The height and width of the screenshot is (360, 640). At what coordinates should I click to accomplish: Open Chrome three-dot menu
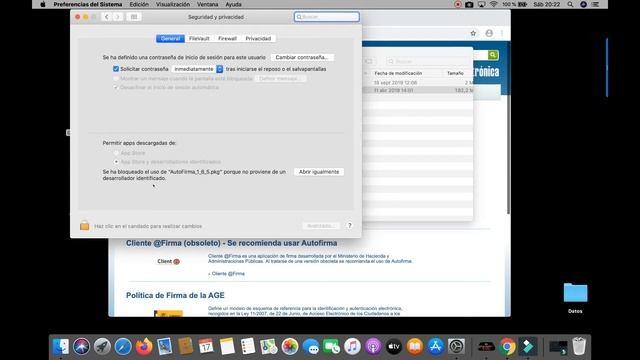point(502,33)
